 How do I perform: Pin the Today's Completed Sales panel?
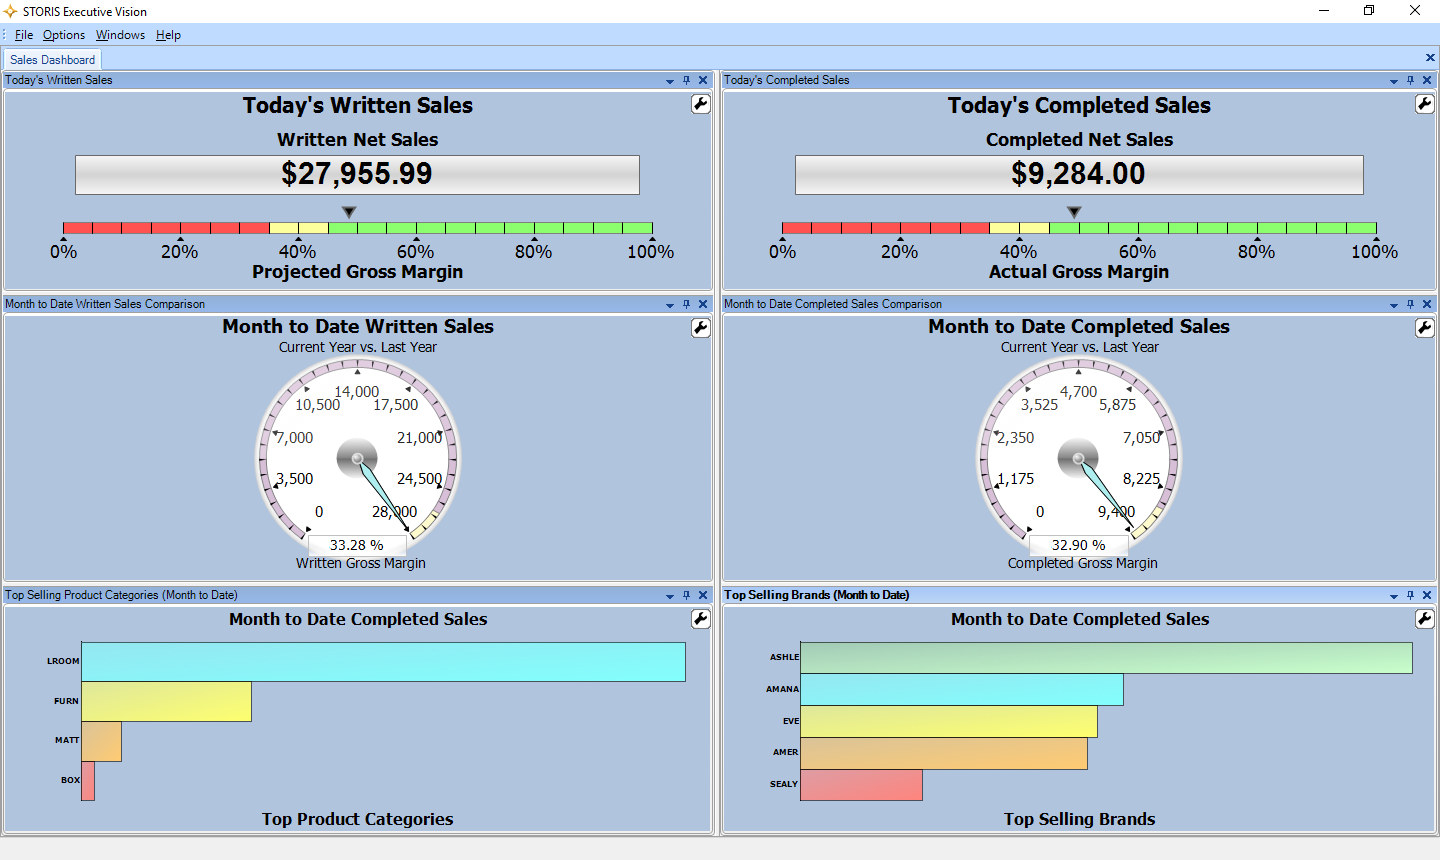coord(1410,80)
